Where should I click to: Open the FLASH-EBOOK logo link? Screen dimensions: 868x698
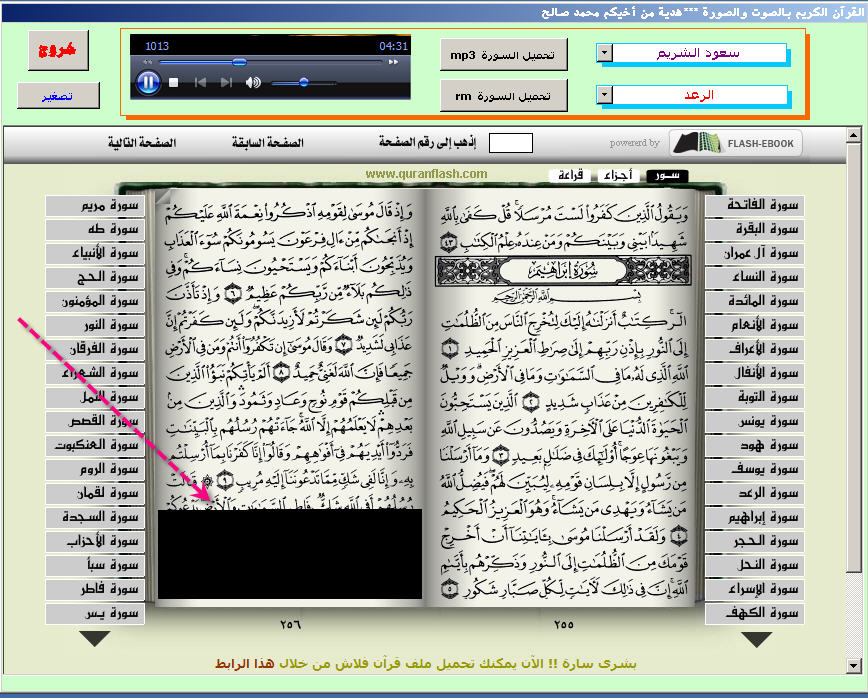[x=736, y=143]
